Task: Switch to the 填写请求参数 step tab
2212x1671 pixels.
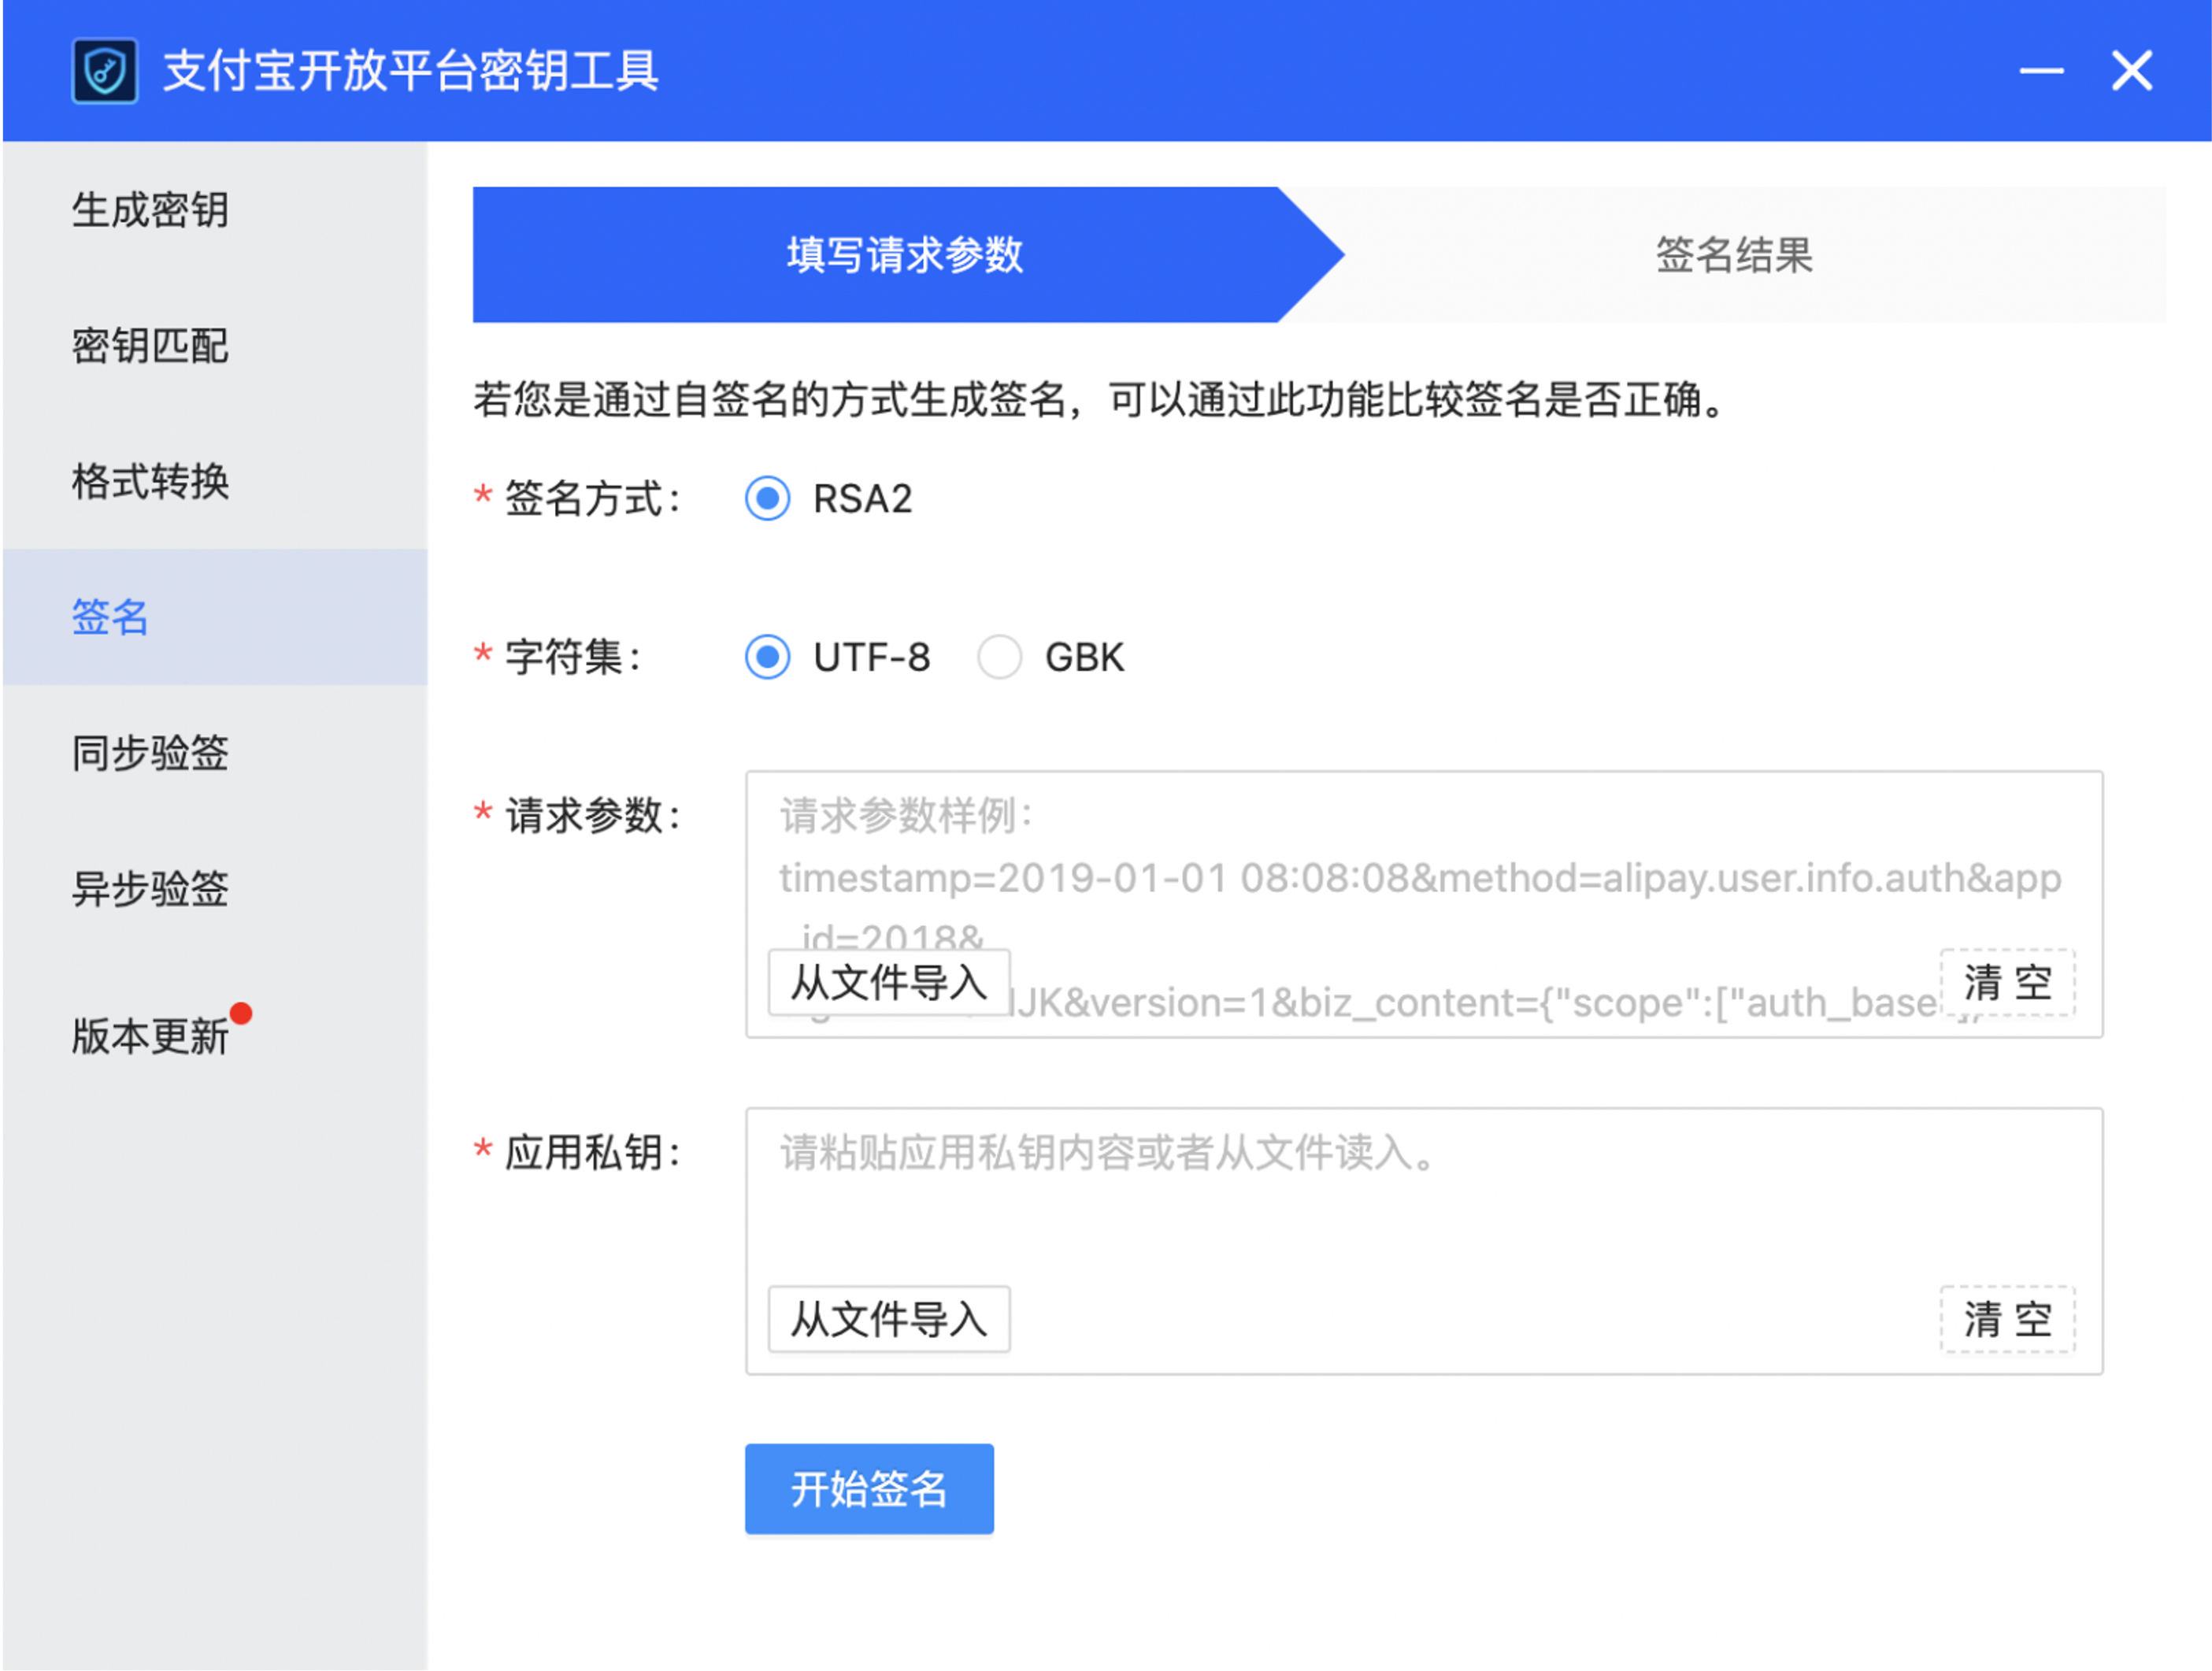Action: pos(906,254)
